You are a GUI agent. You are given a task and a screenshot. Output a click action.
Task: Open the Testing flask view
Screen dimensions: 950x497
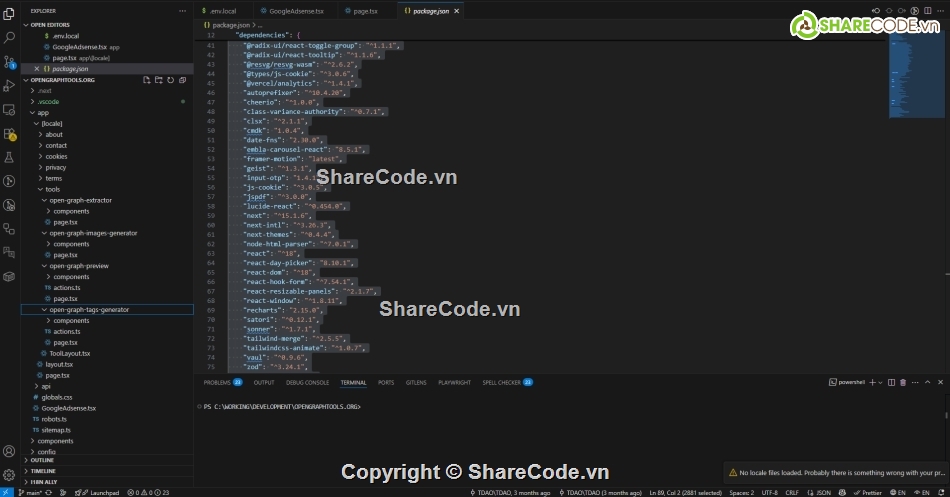(9, 158)
